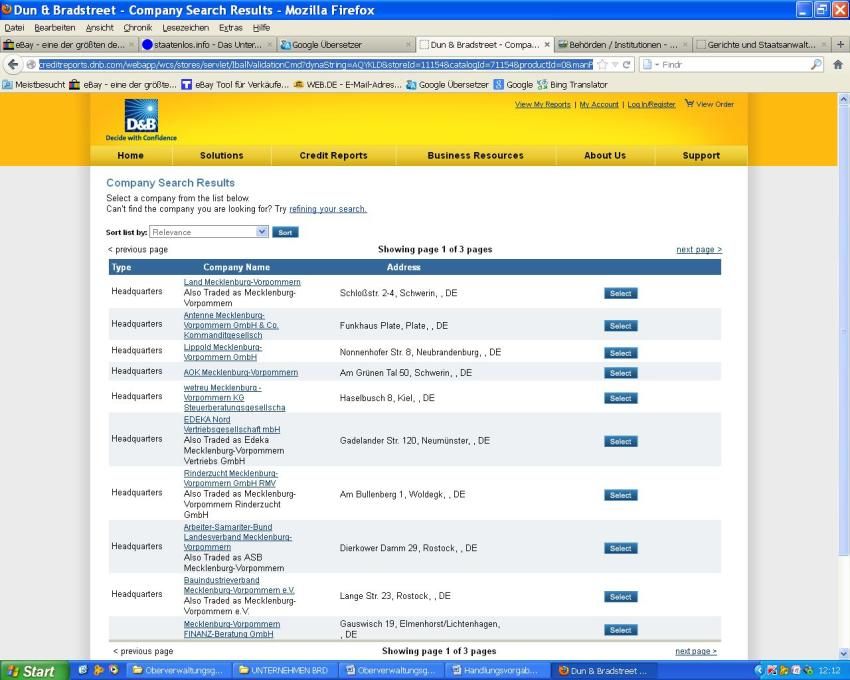Image resolution: width=850 pixels, height=680 pixels.
Task: Open the About Us navigation item
Action: click(x=605, y=156)
